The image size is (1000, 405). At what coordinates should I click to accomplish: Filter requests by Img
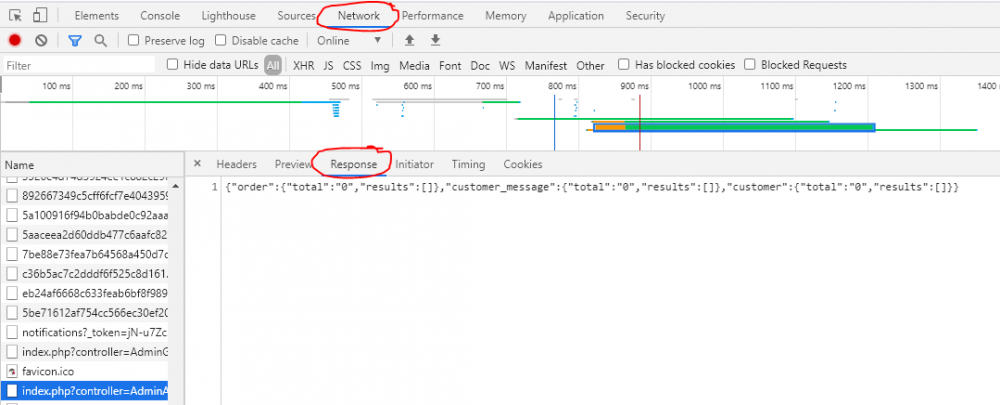(x=380, y=65)
